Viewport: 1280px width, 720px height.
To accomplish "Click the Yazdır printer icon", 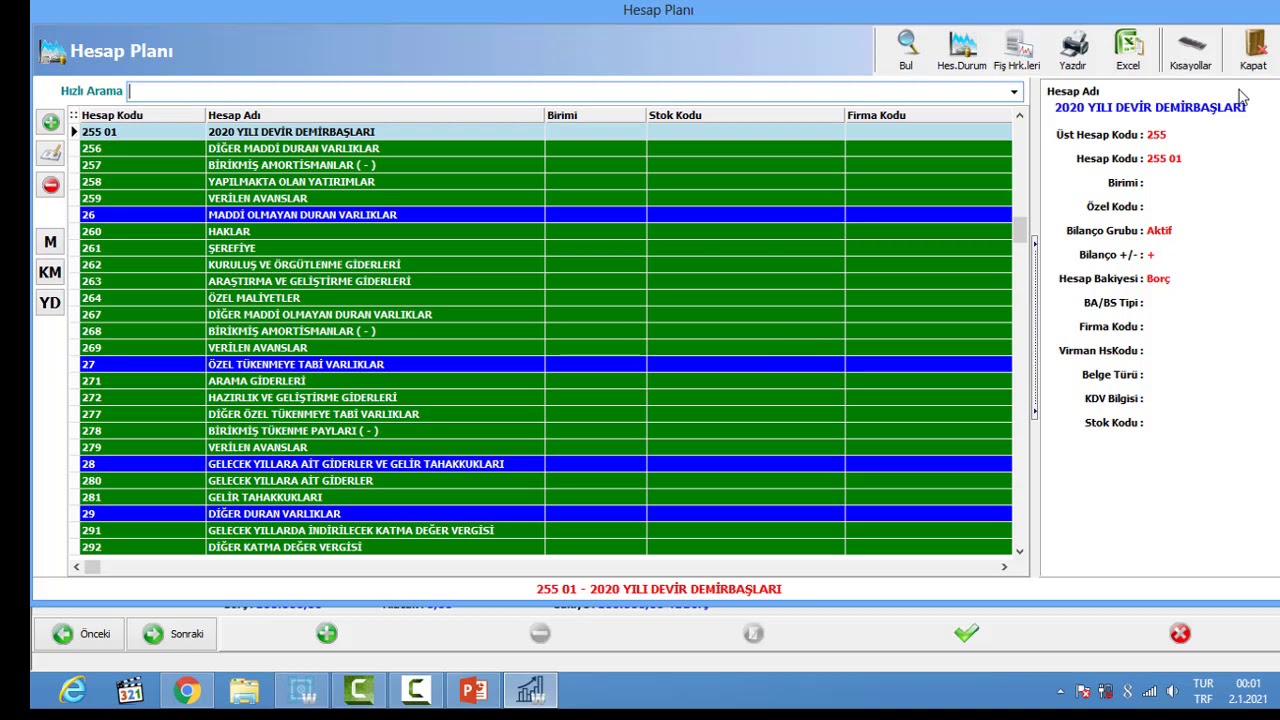I will click(x=1073, y=44).
